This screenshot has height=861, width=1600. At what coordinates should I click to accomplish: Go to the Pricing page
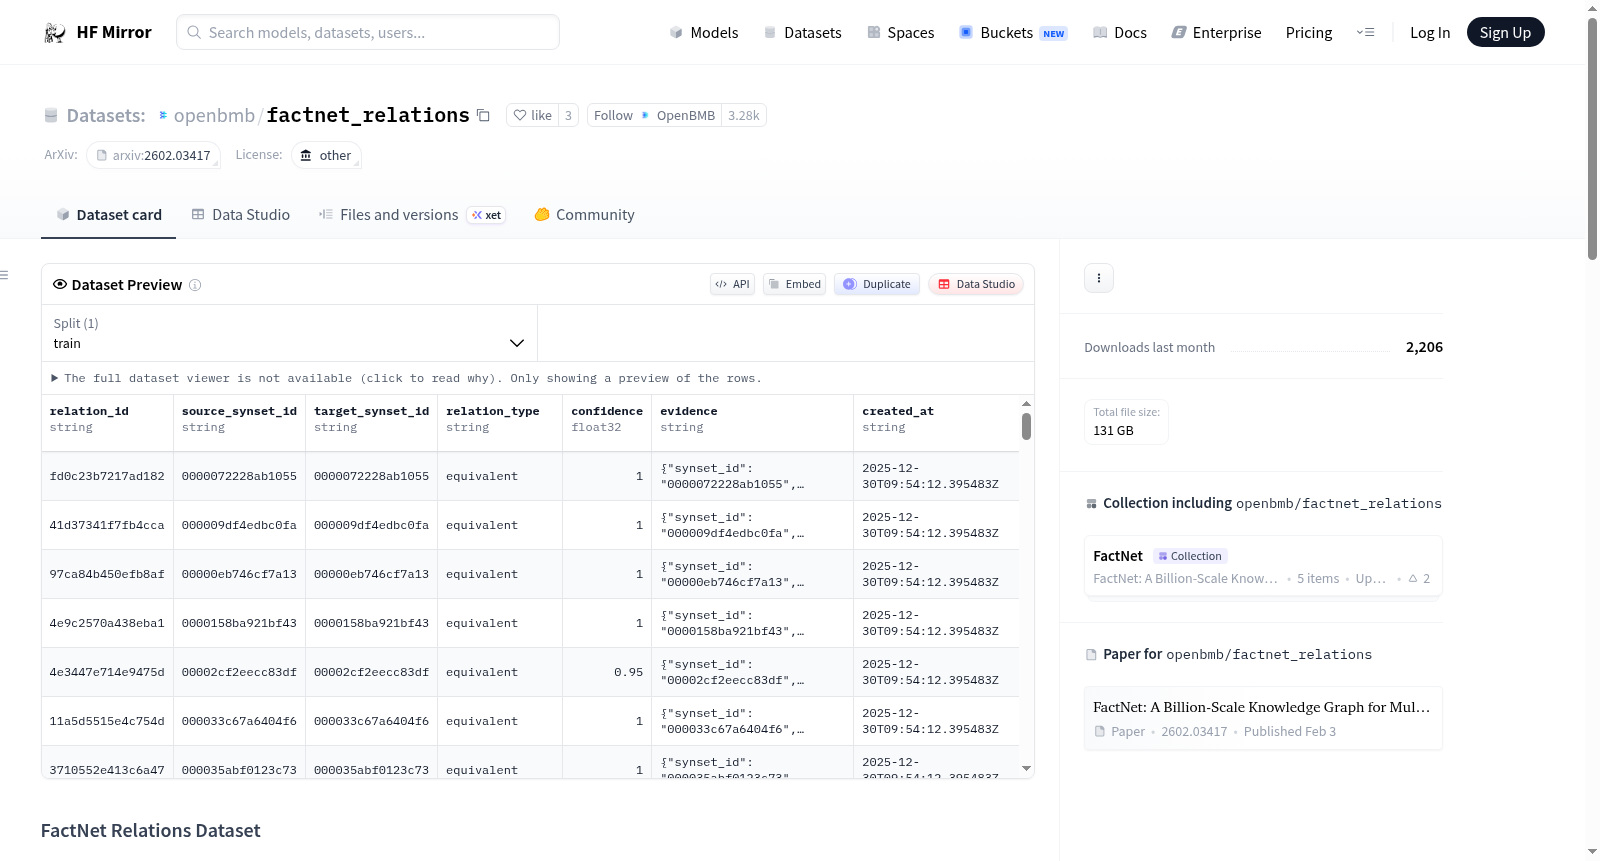[1309, 33]
